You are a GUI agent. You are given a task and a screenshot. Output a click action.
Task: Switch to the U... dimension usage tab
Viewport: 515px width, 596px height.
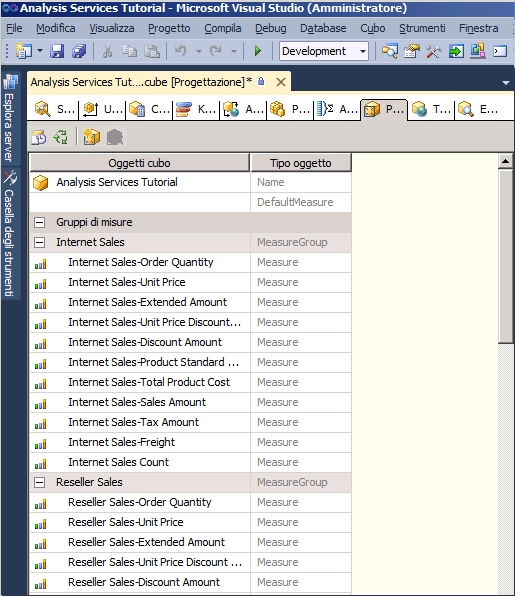pos(103,110)
